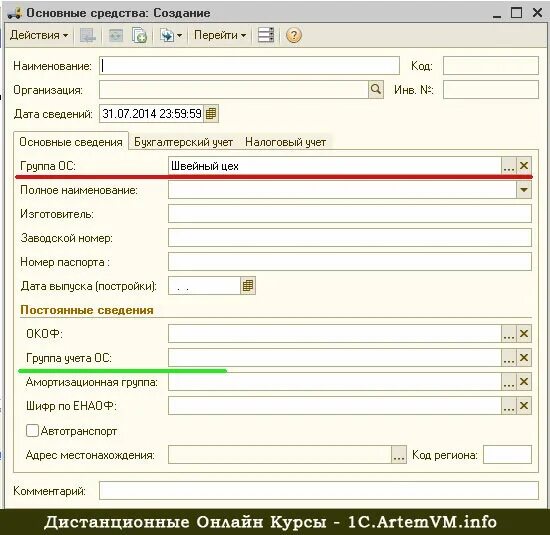Open the Действия menu
Image resolution: width=550 pixels, height=535 pixels.
(39, 35)
